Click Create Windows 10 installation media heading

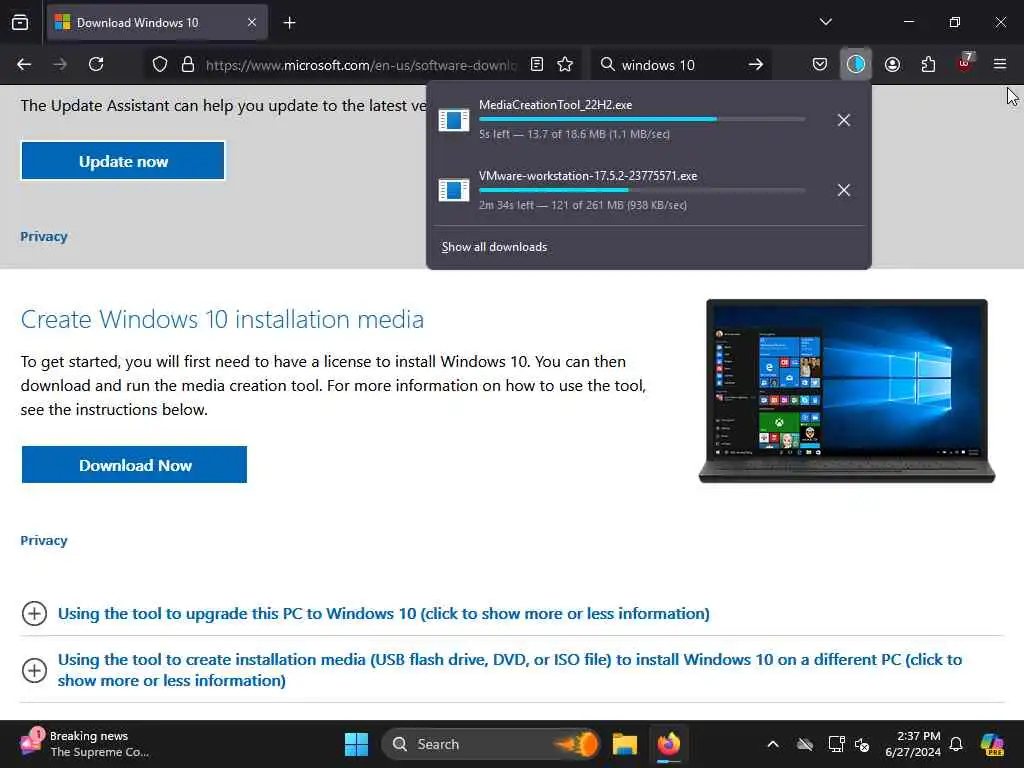click(222, 319)
